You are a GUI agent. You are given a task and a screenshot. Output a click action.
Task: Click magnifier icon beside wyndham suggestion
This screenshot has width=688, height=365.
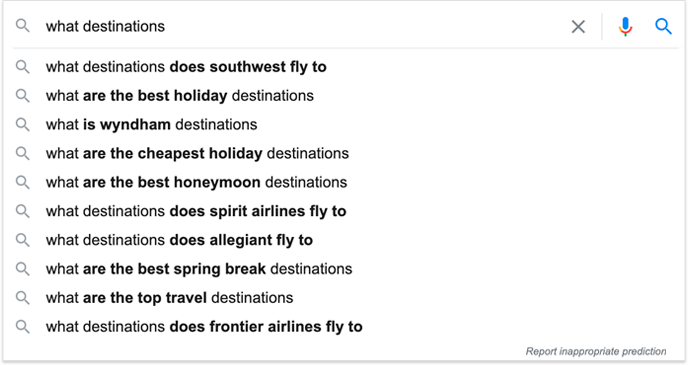pos(22,125)
